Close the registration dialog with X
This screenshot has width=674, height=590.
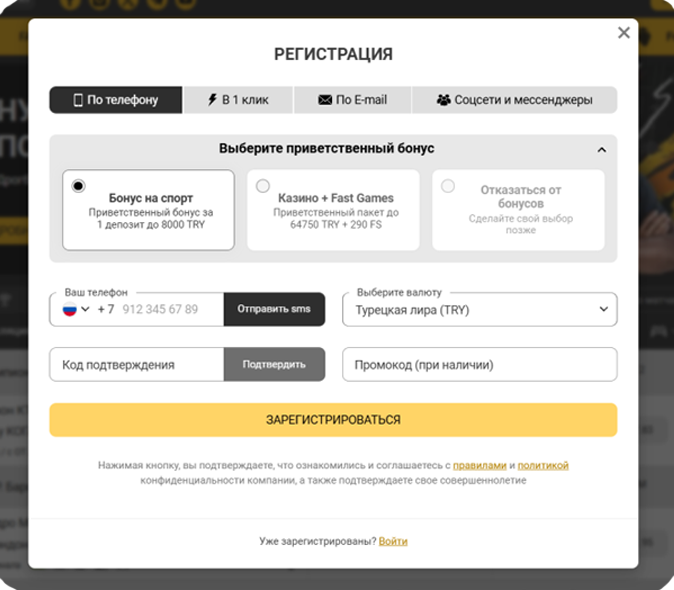(624, 33)
